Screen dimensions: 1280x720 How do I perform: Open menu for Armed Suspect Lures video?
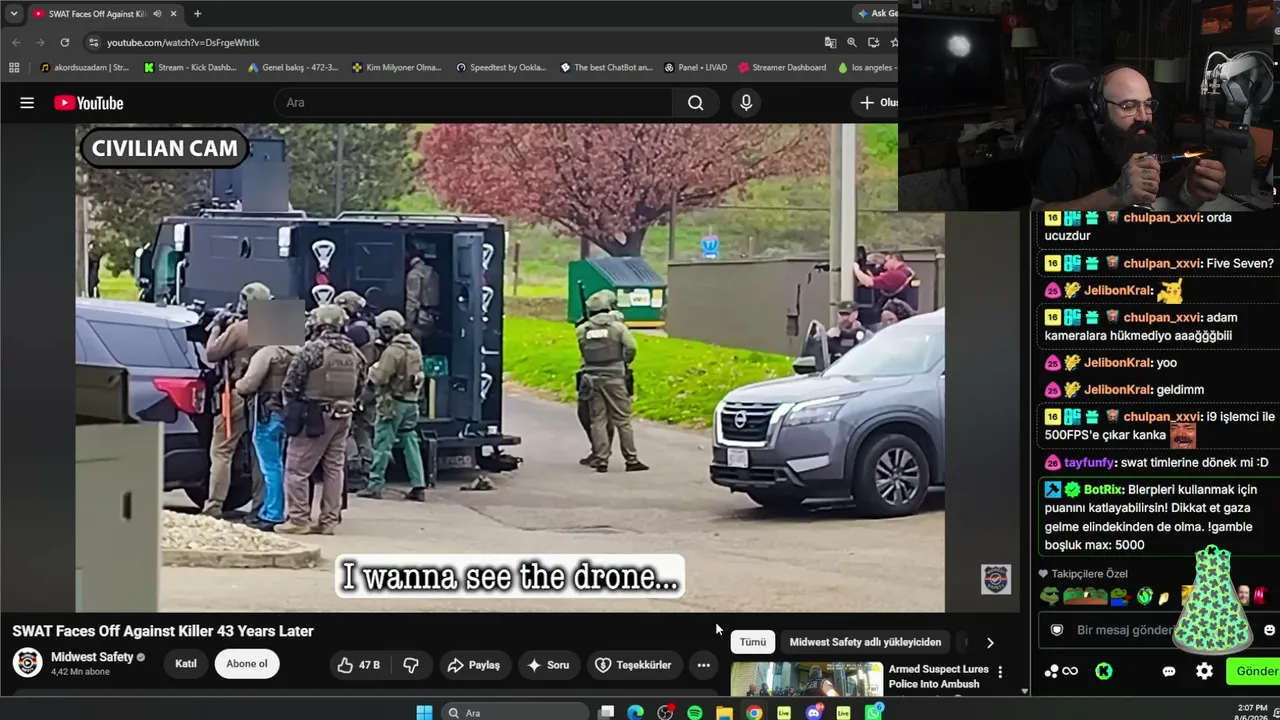[x=1000, y=672]
